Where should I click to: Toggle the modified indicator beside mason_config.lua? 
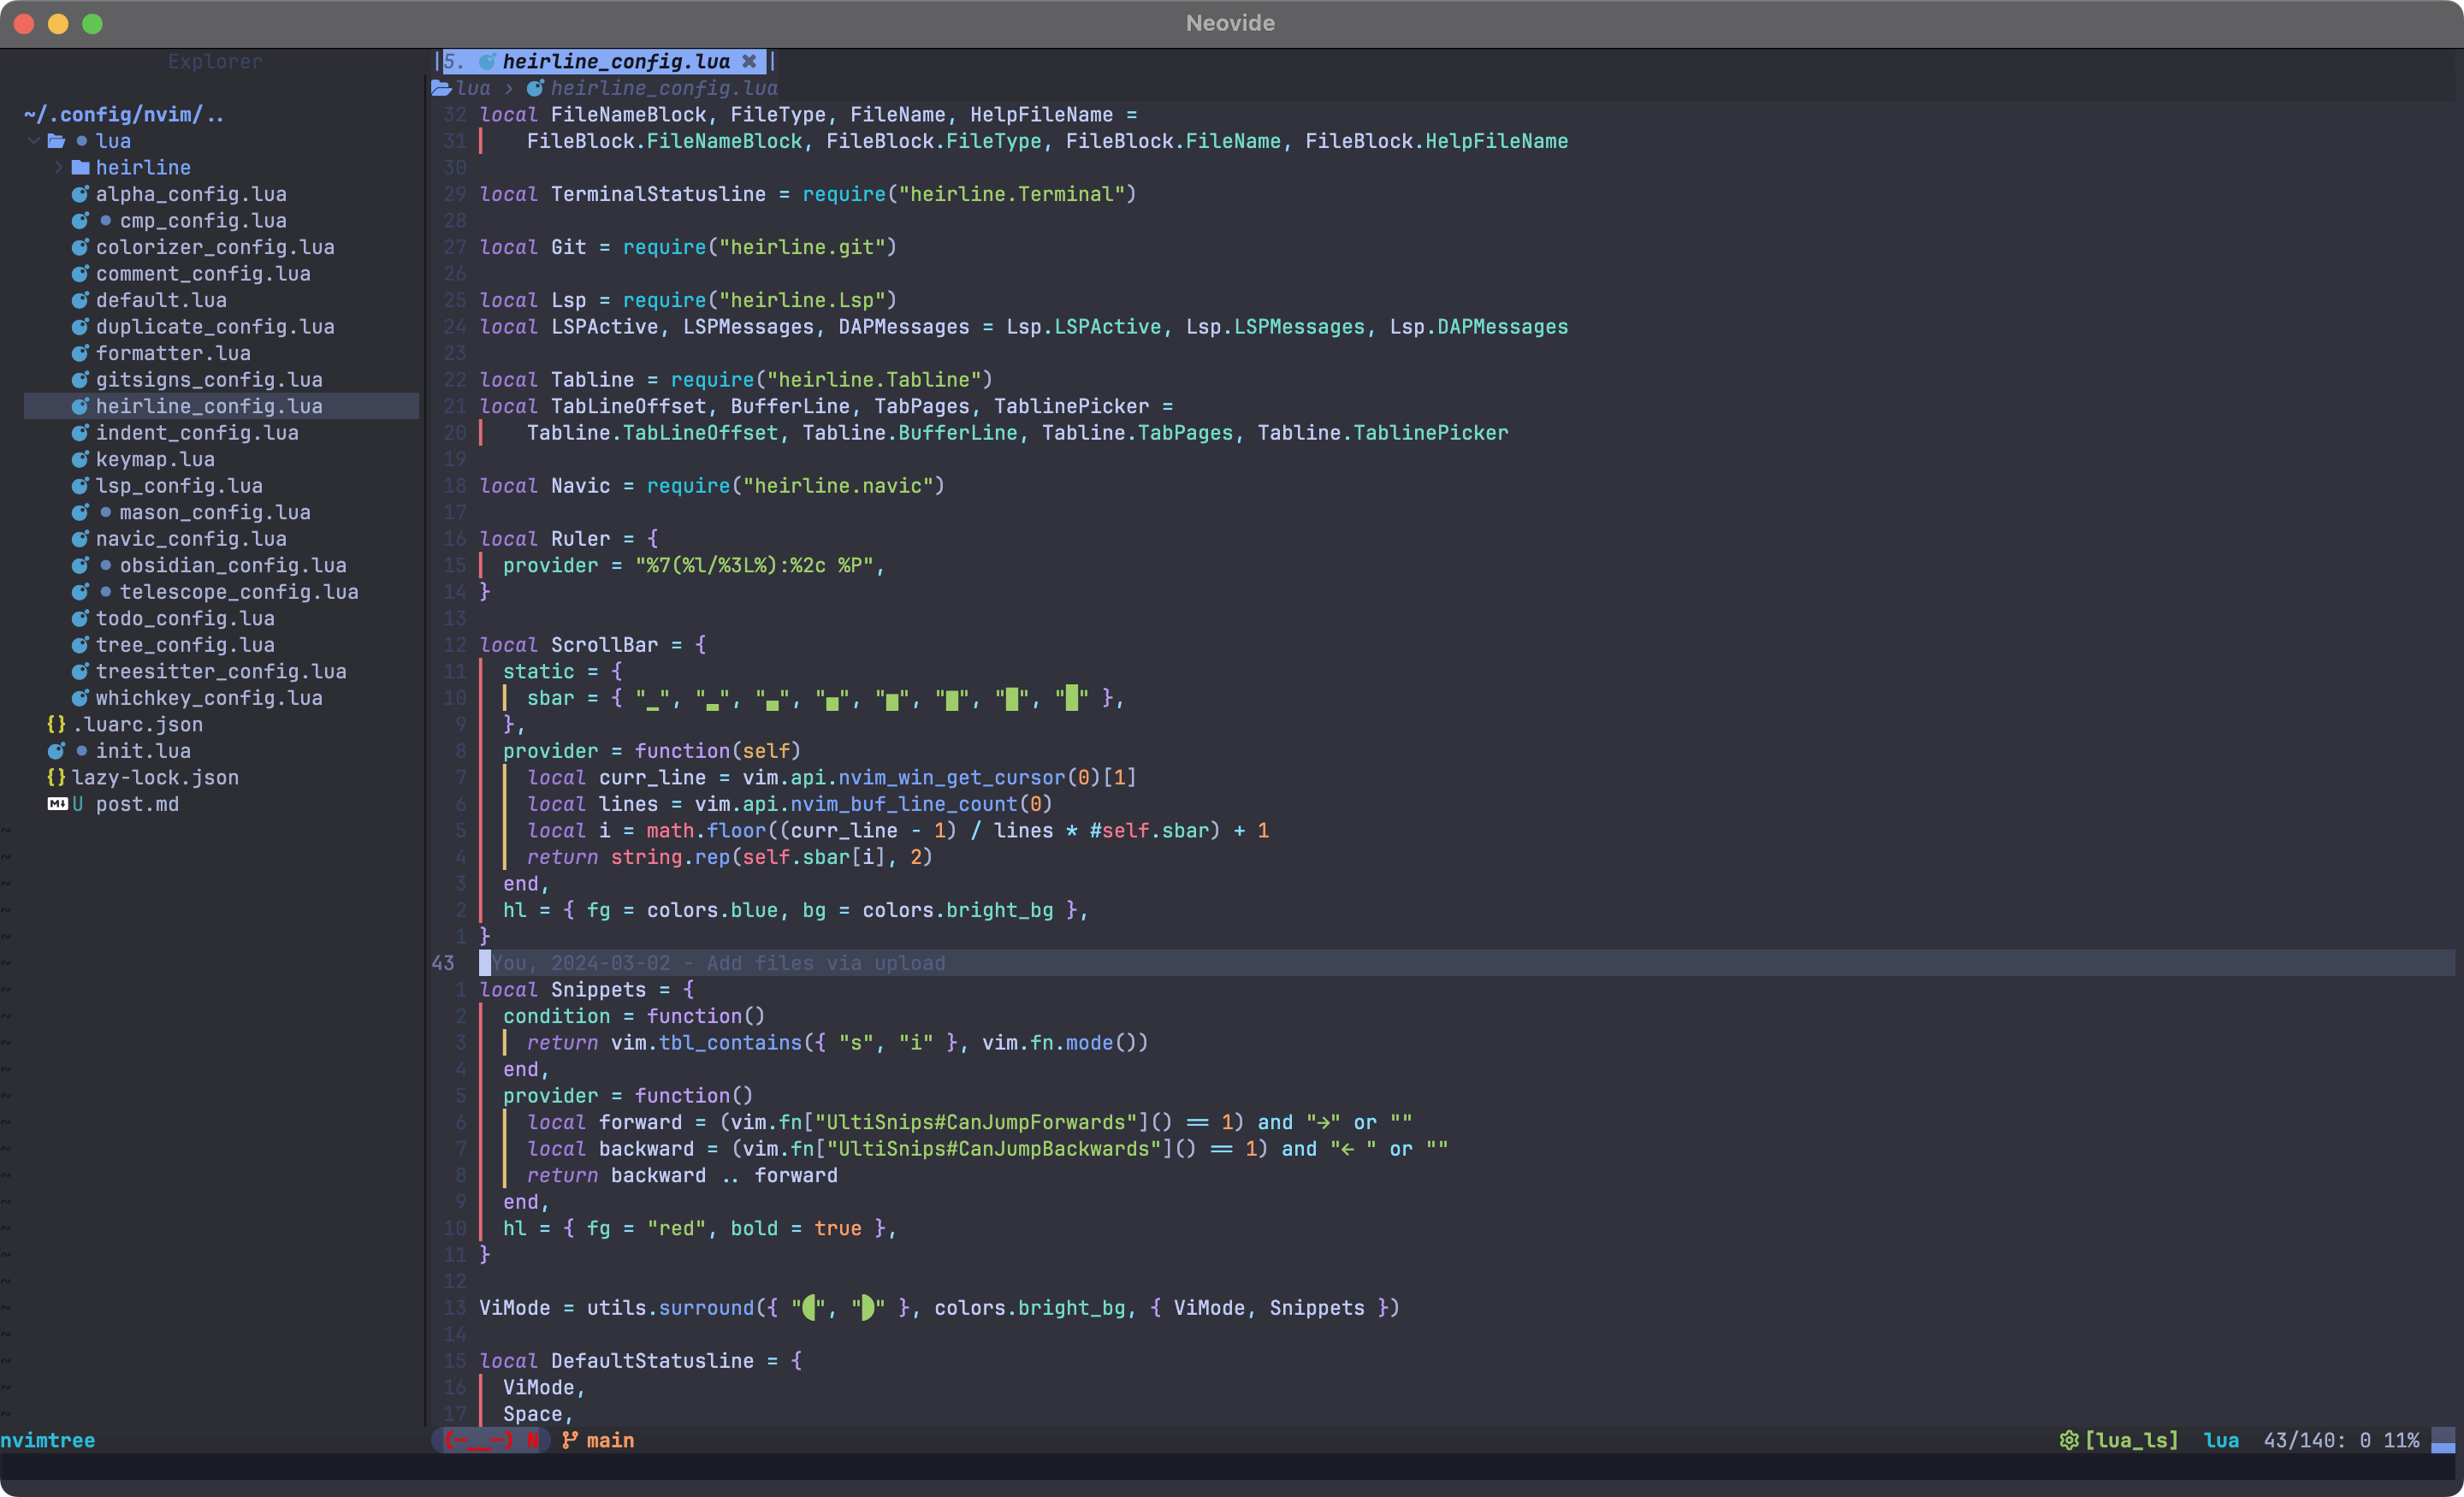click(x=106, y=512)
